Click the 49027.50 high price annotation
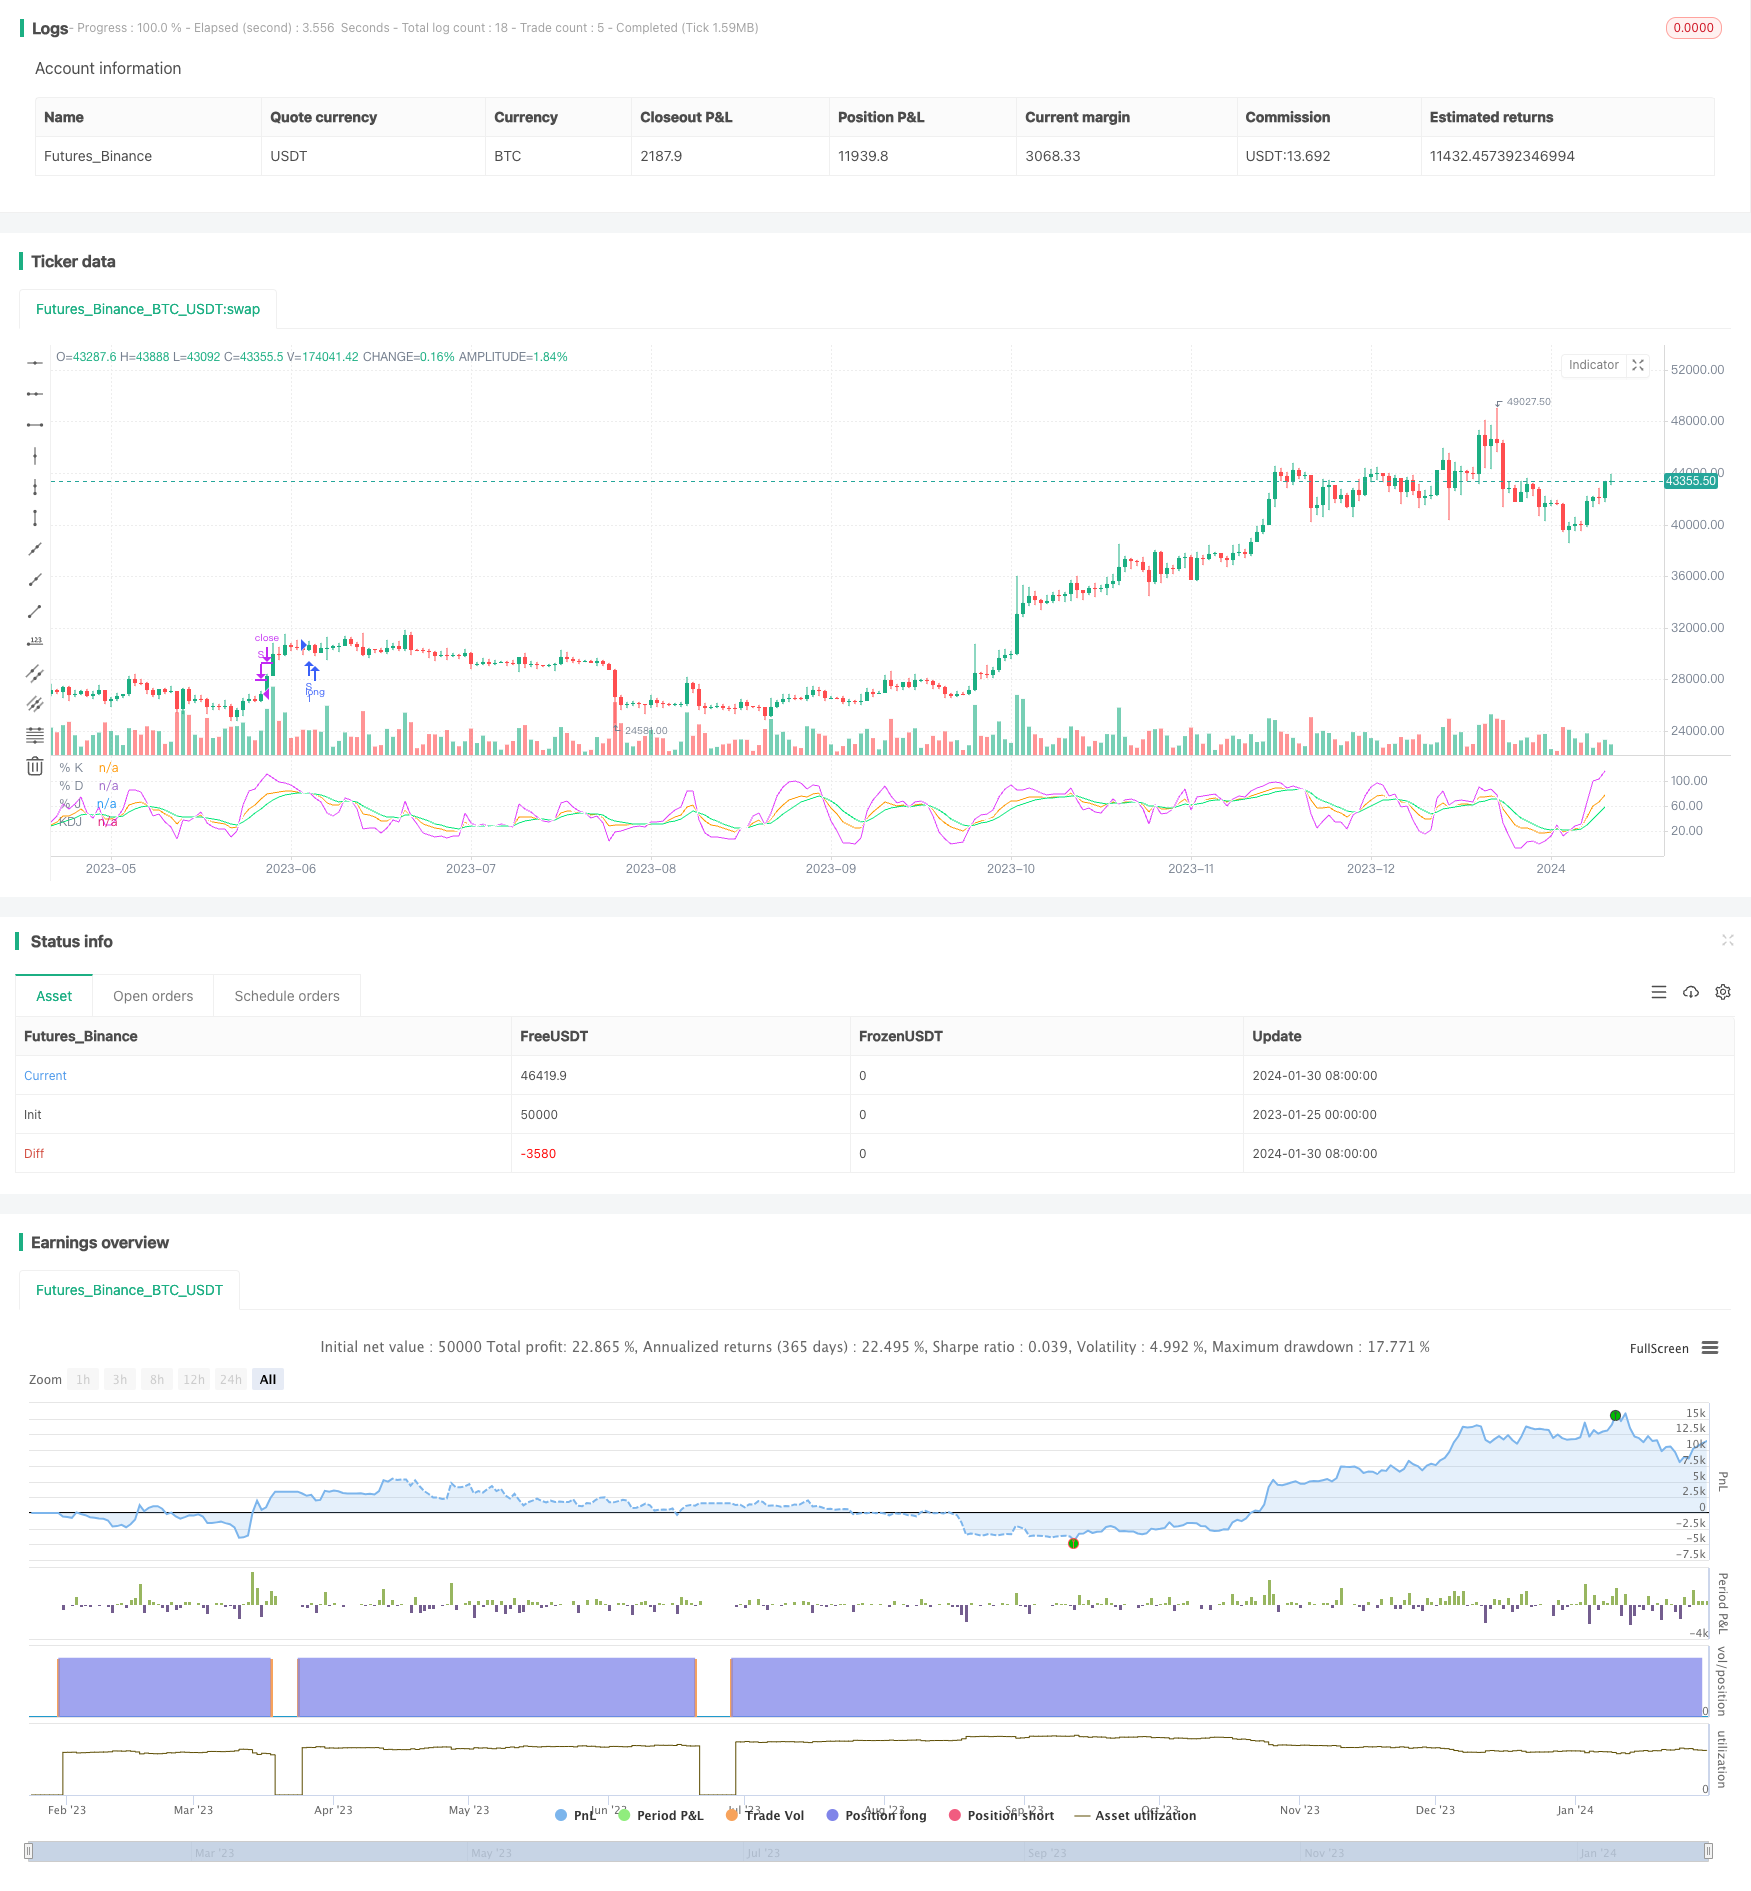The height and width of the screenshot is (1891, 1751). click(1528, 402)
